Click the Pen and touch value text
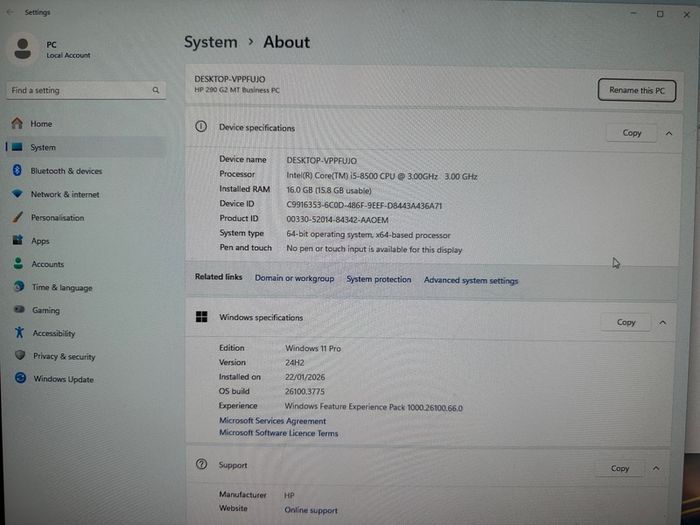Screen dimensions: 700x525 374,249
